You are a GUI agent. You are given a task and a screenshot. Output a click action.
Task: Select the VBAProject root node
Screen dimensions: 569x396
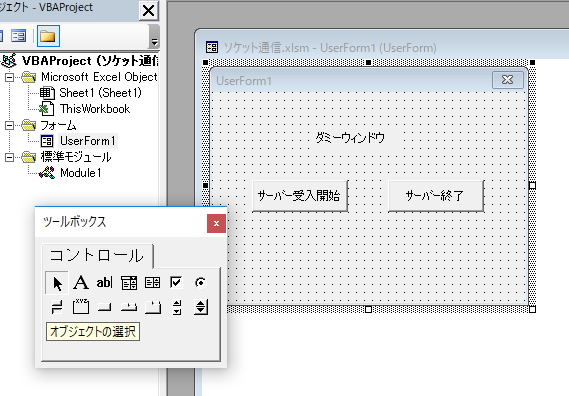(90, 61)
